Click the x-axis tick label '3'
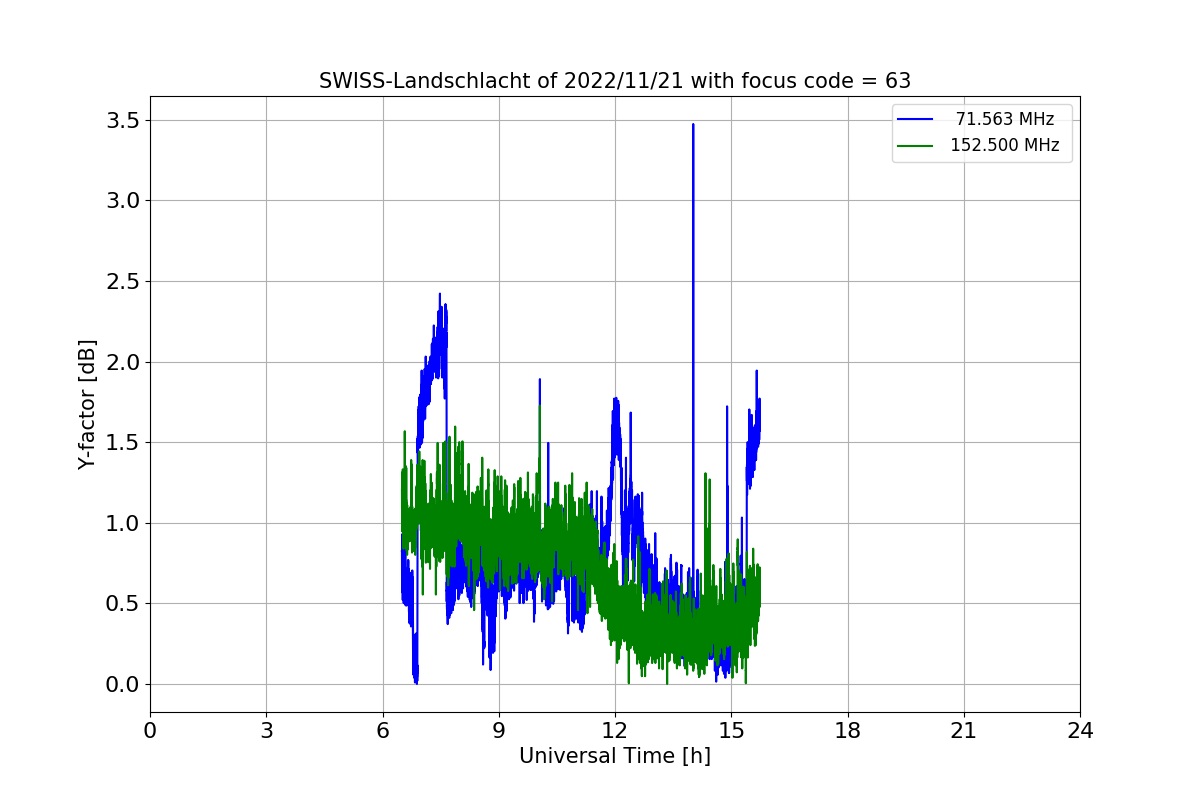The image size is (1200, 800). [266, 730]
